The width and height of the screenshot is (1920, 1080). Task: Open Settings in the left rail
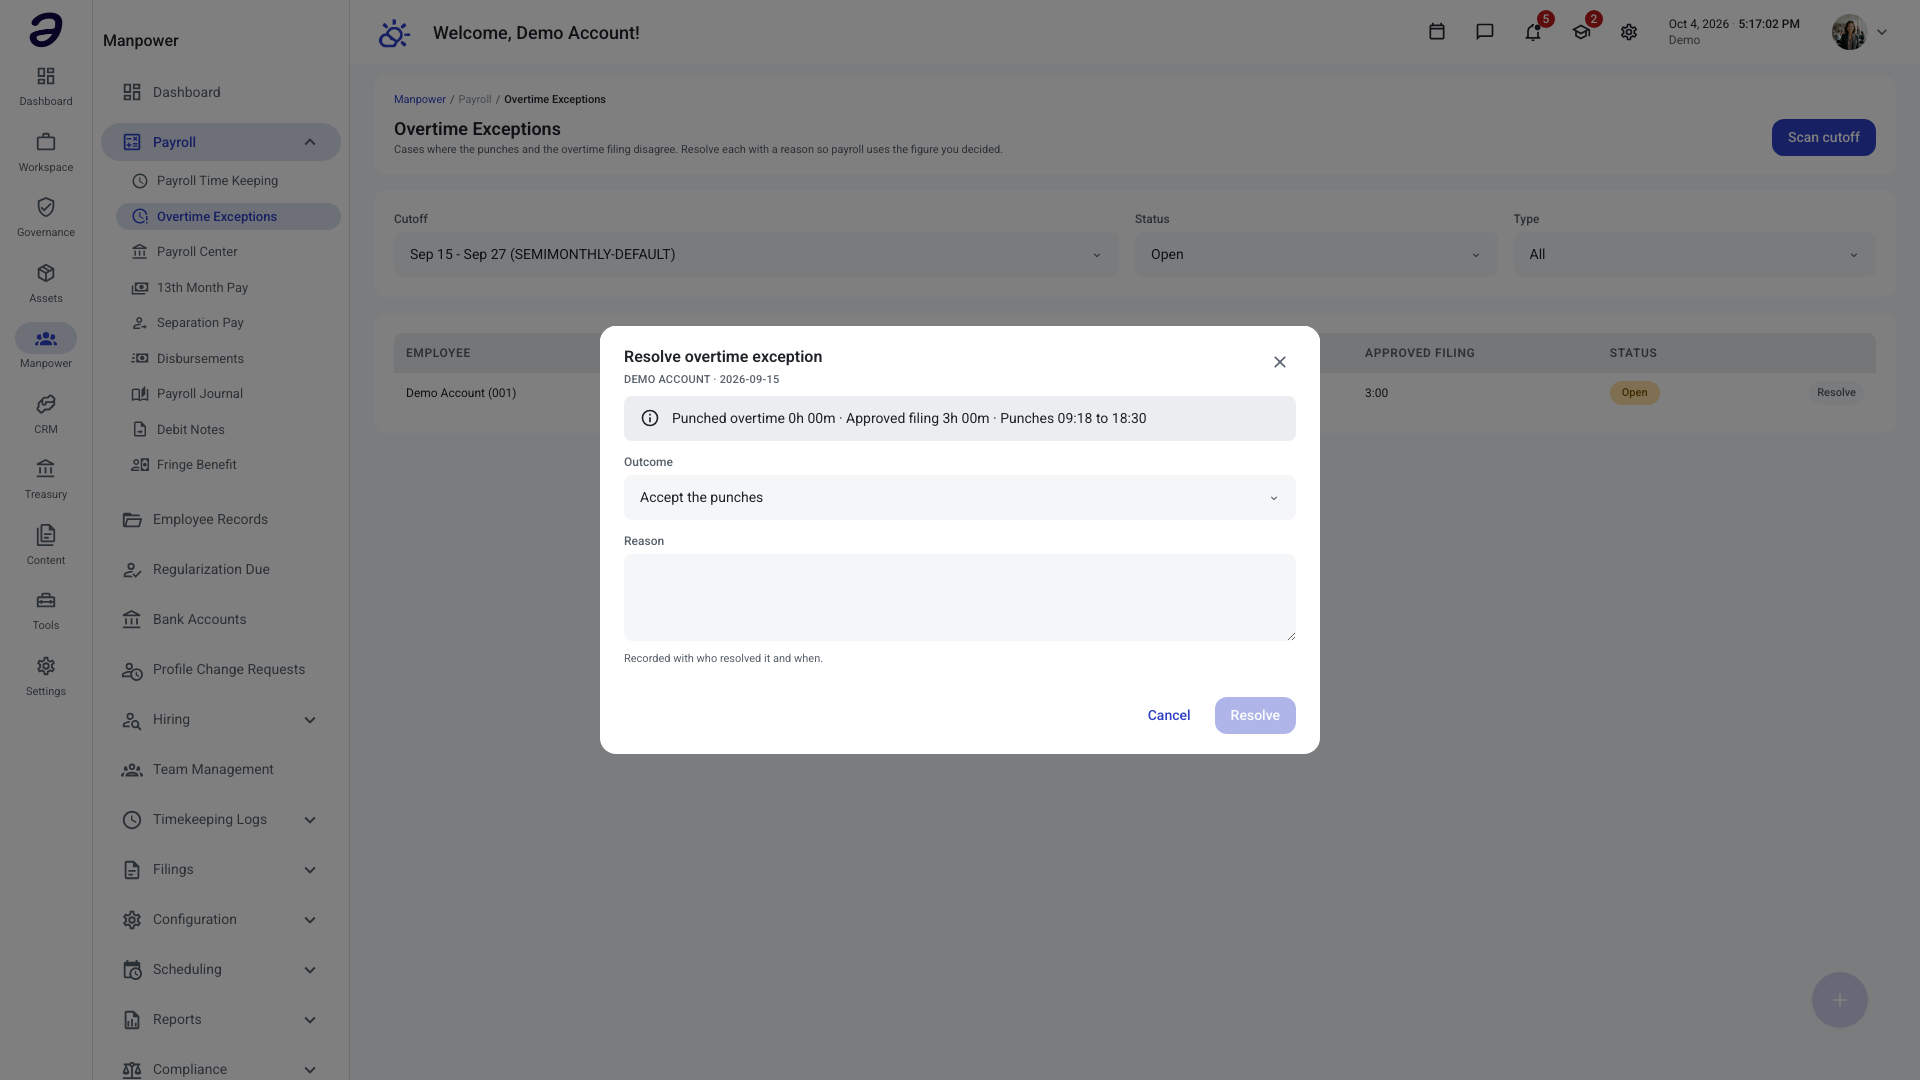46,676
